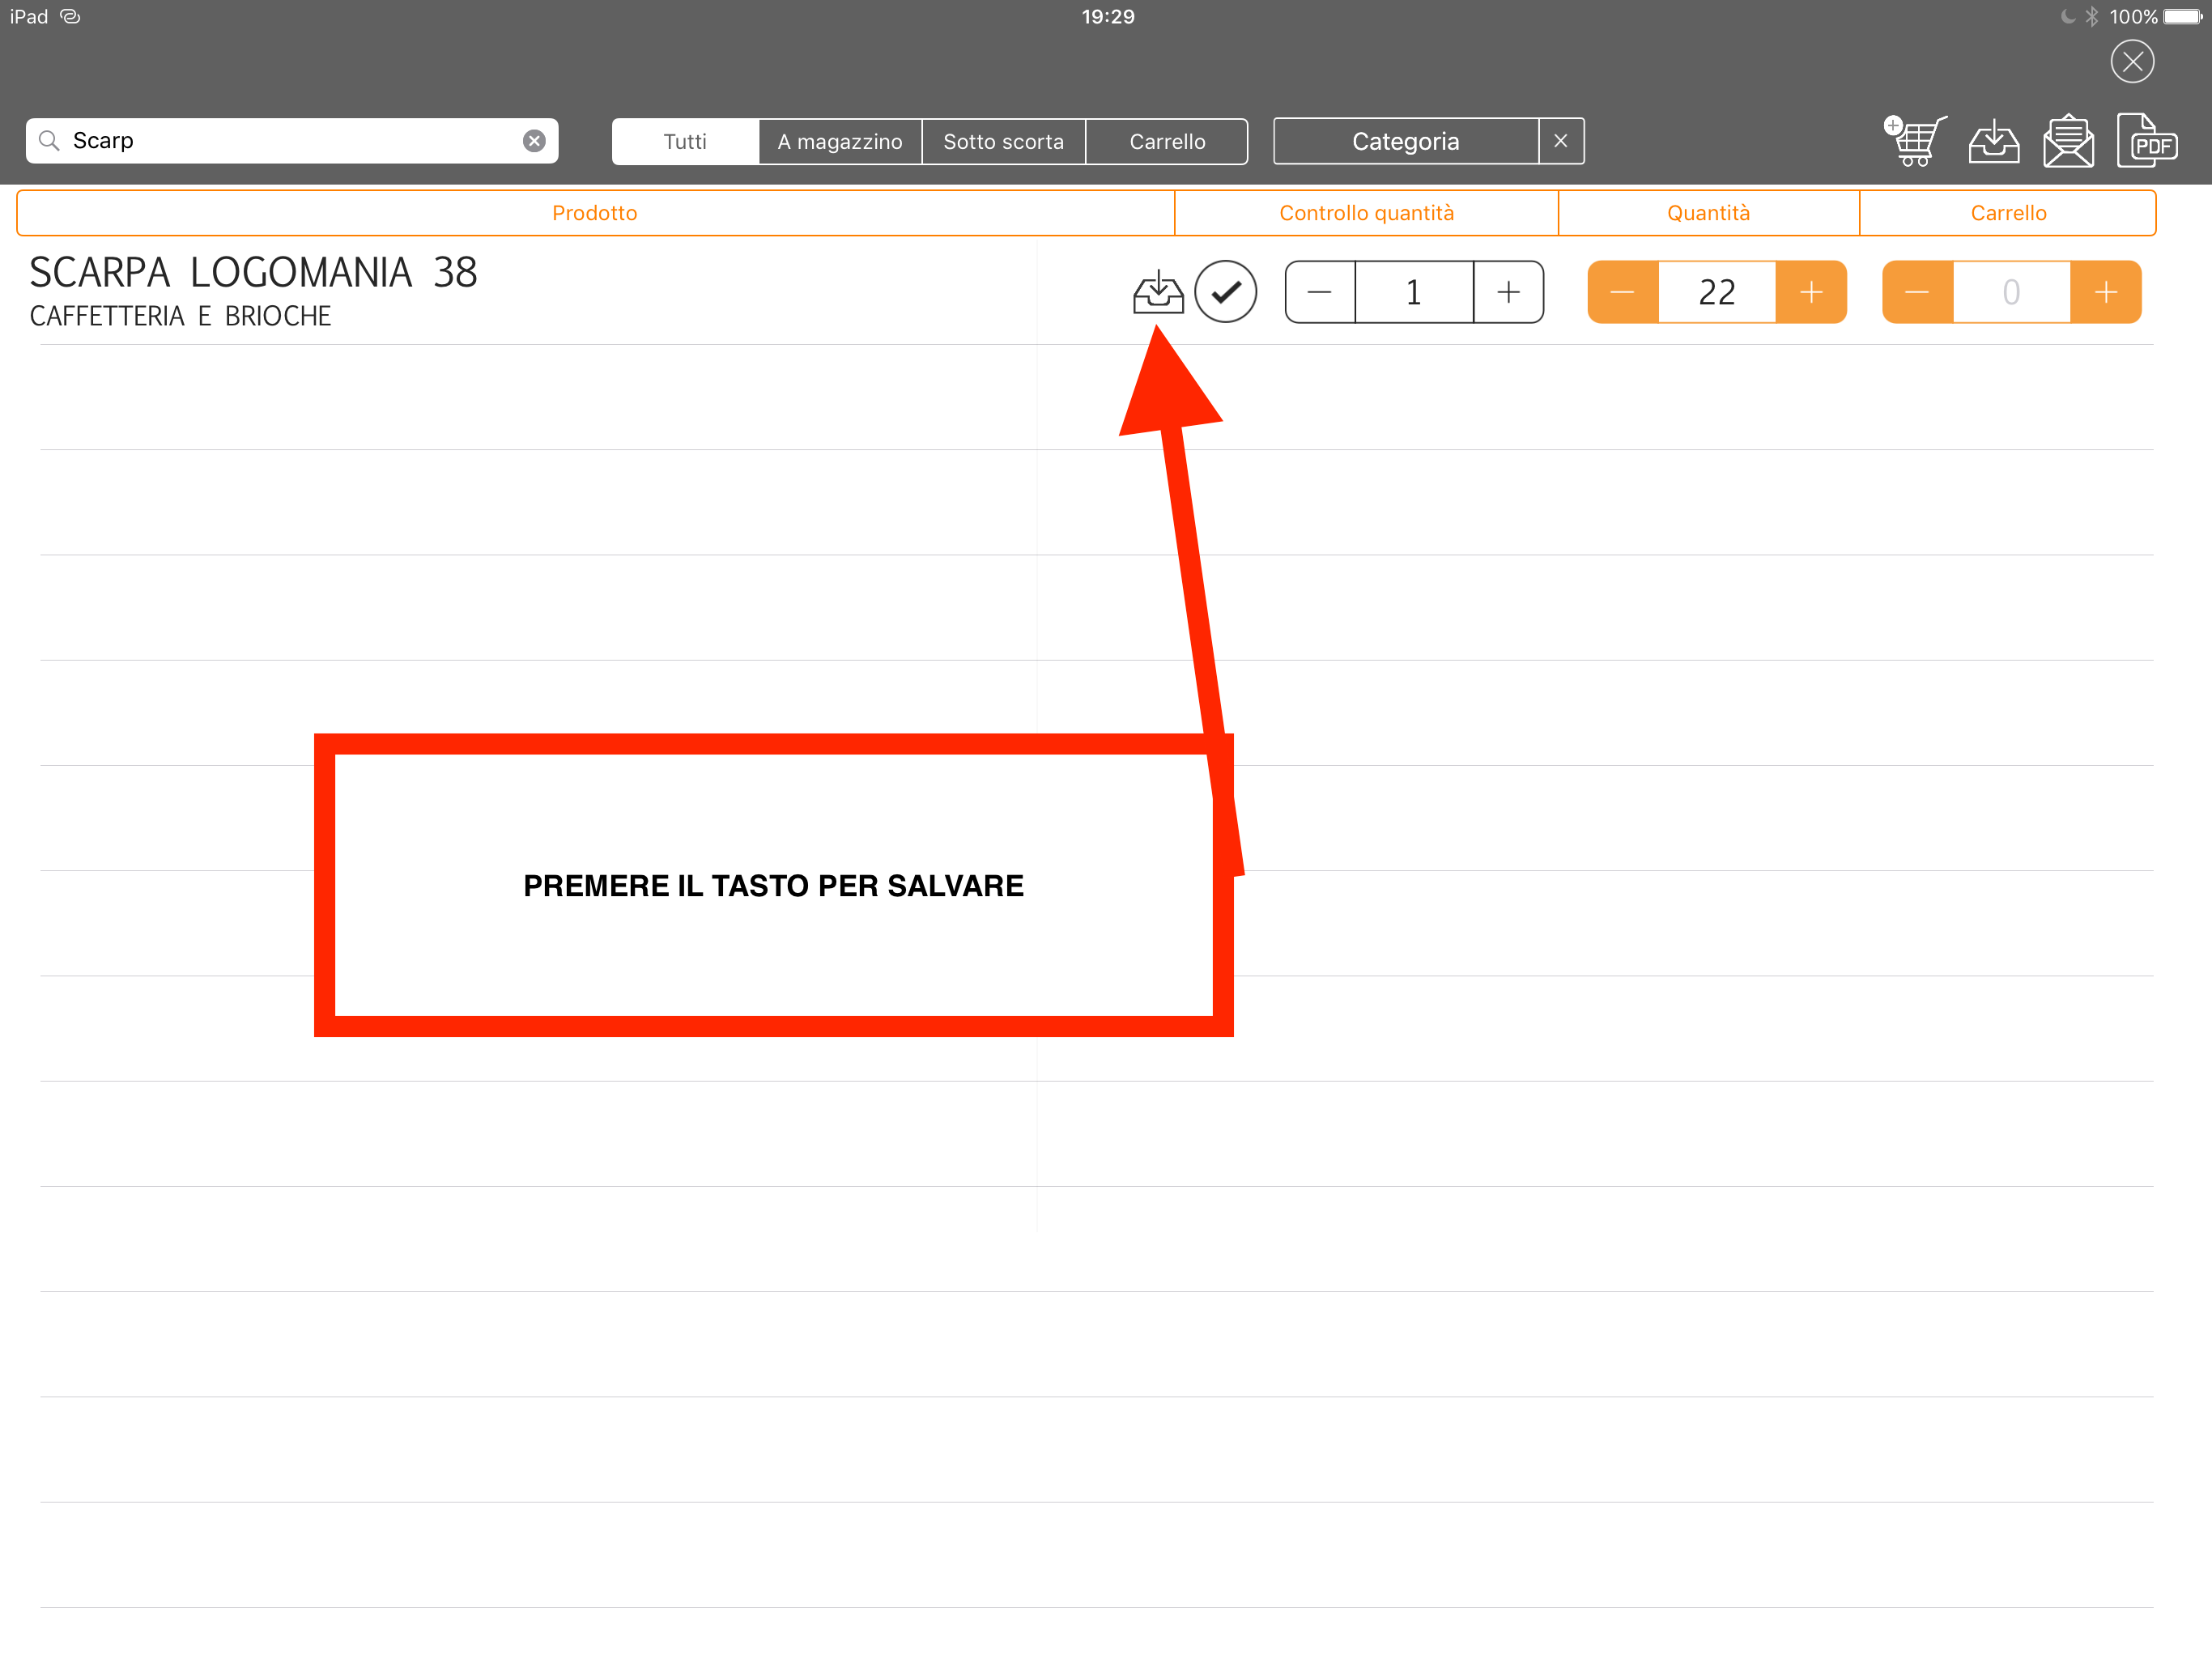Screen dimensions: 2212x1658
Task: Select the Tutti filter tab
Action: (x=685, y=141)
